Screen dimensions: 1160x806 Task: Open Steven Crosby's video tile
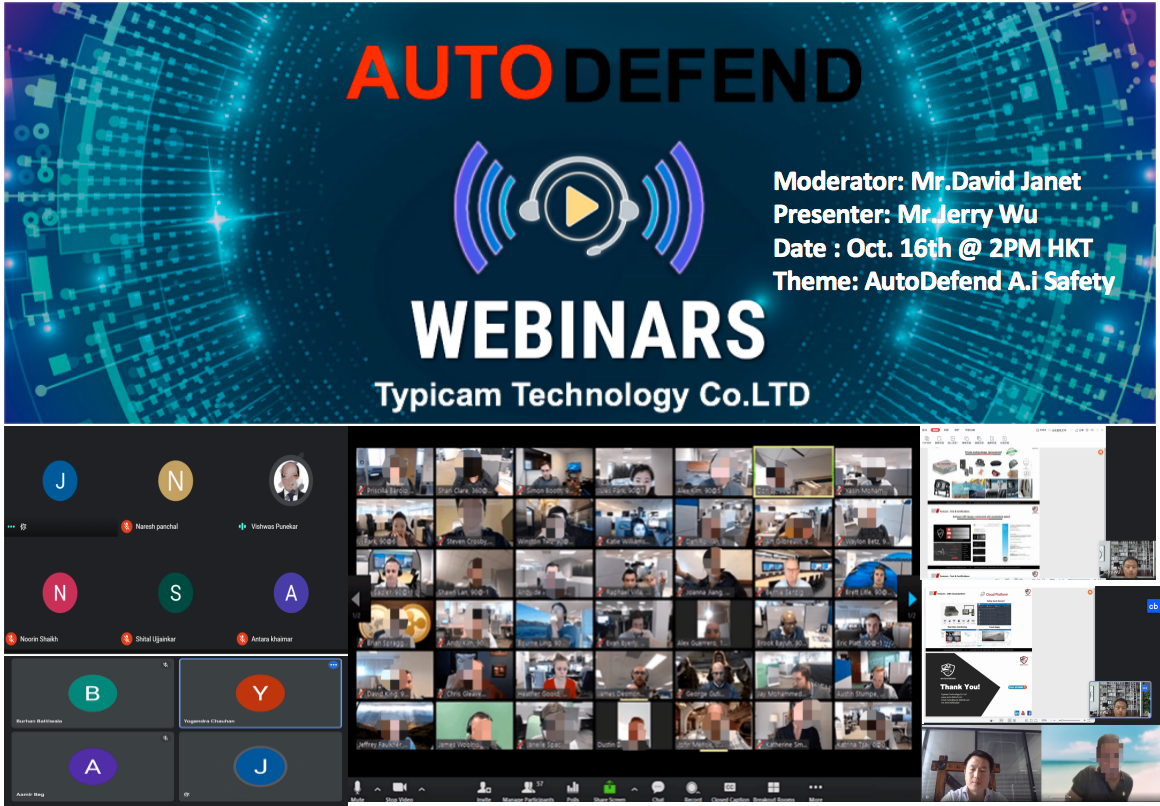click(x=474, y=523)
